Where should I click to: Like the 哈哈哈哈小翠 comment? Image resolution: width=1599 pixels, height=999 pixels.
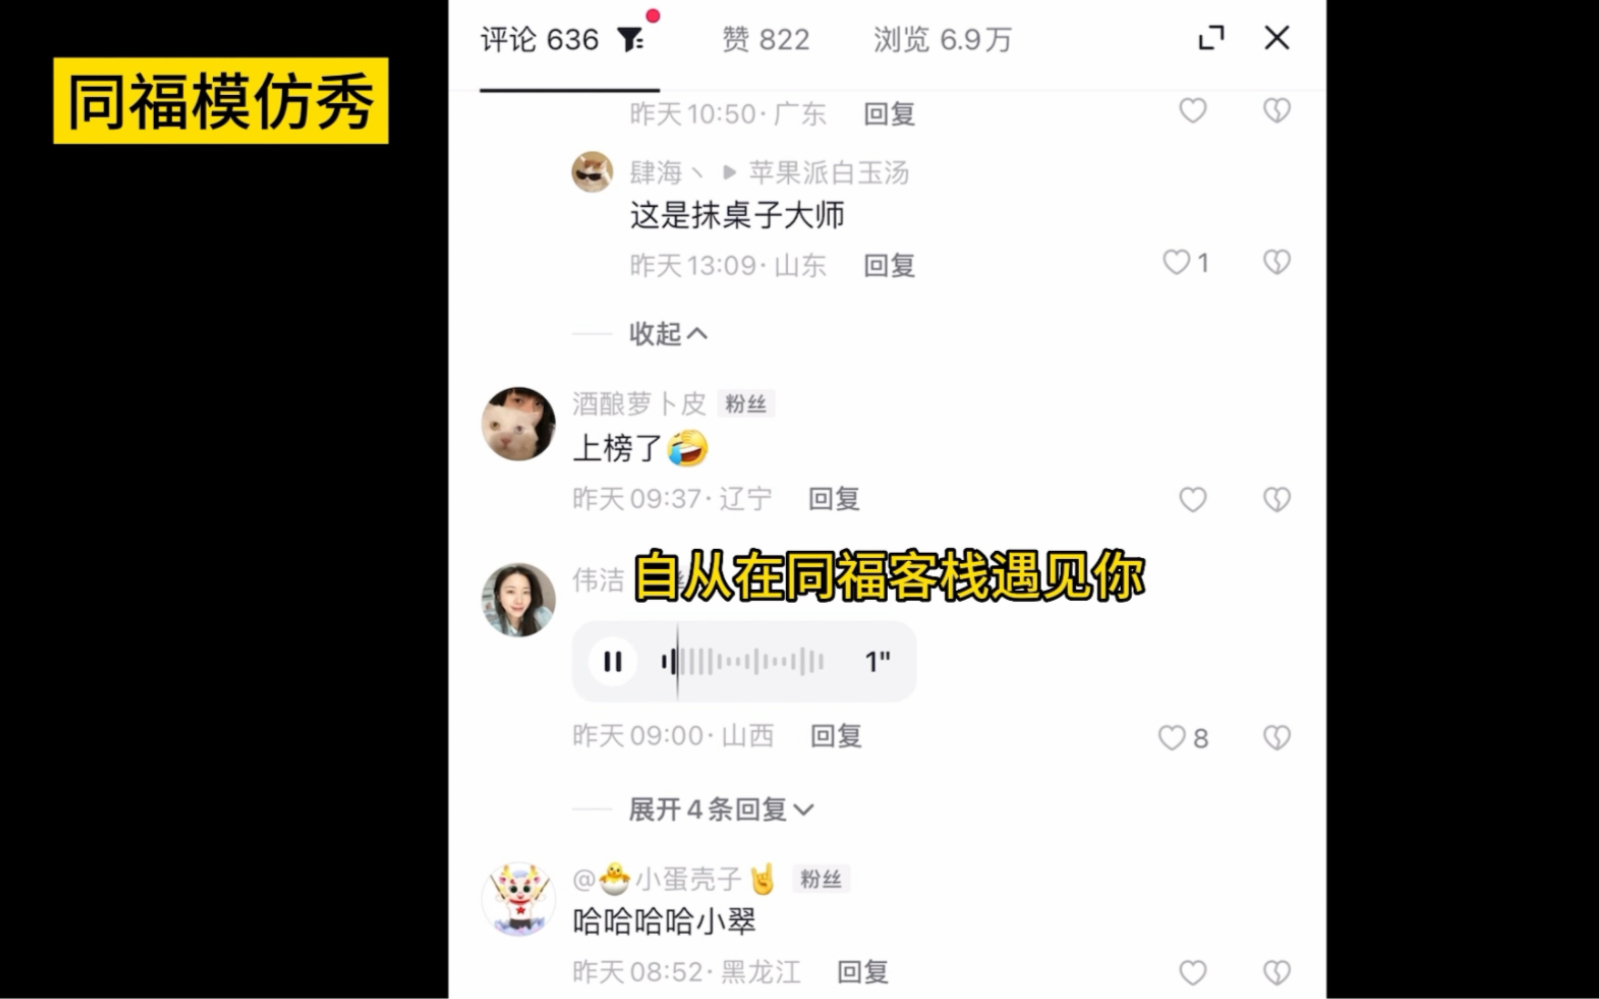click(x=1193, y=972)
